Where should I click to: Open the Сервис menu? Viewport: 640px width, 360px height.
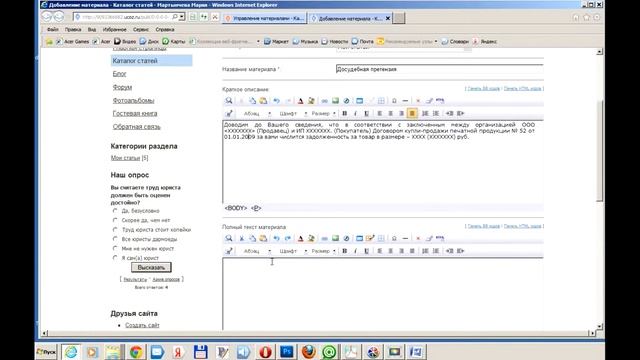click(x=141, y=29)
